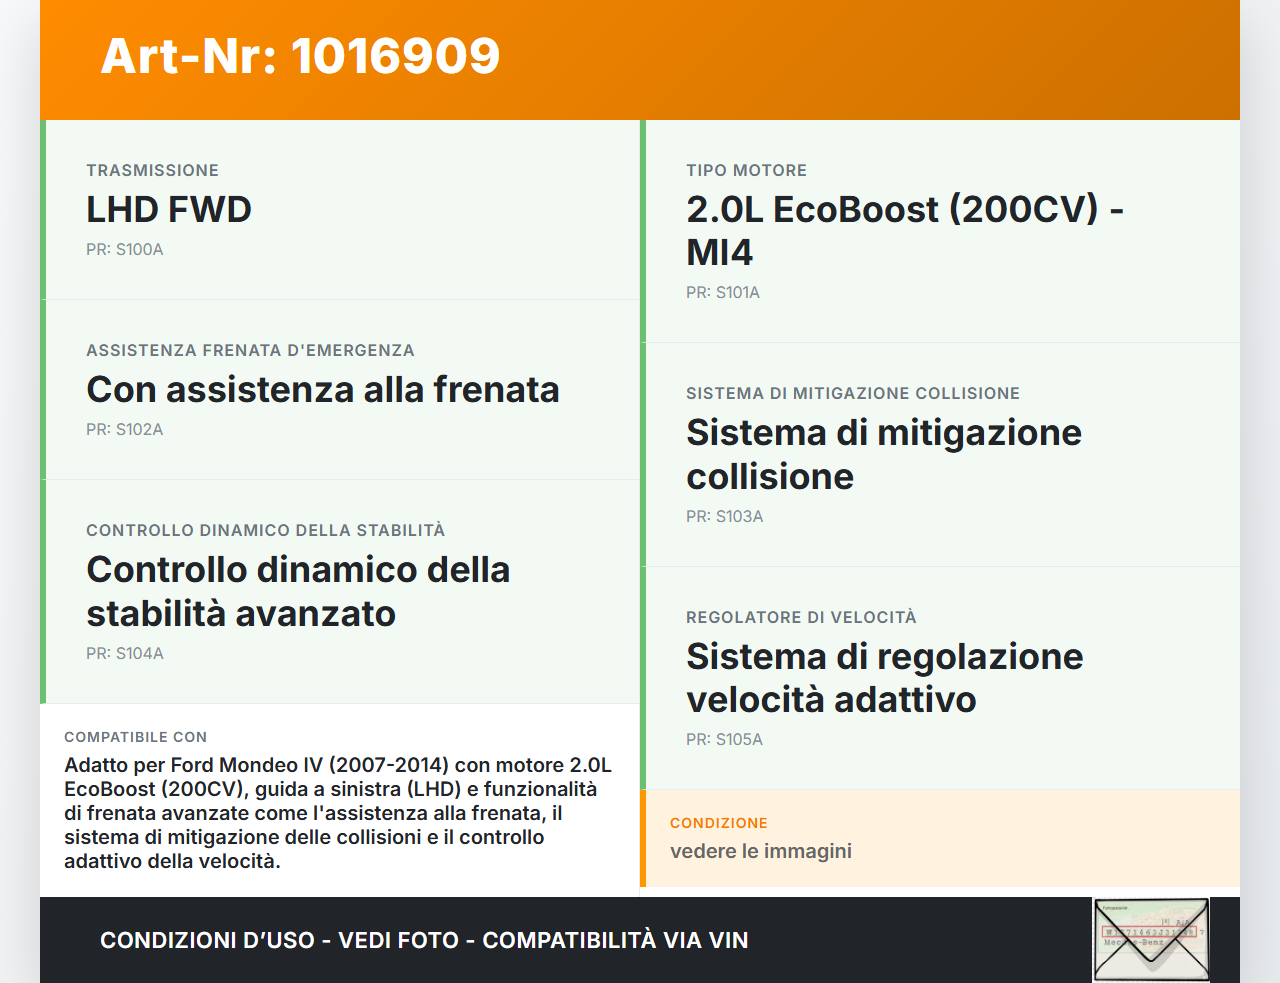Select Controllo dinamico della stabilità avanzato value
Screen dimensions: 1280x983
click(x=298, y=592)
